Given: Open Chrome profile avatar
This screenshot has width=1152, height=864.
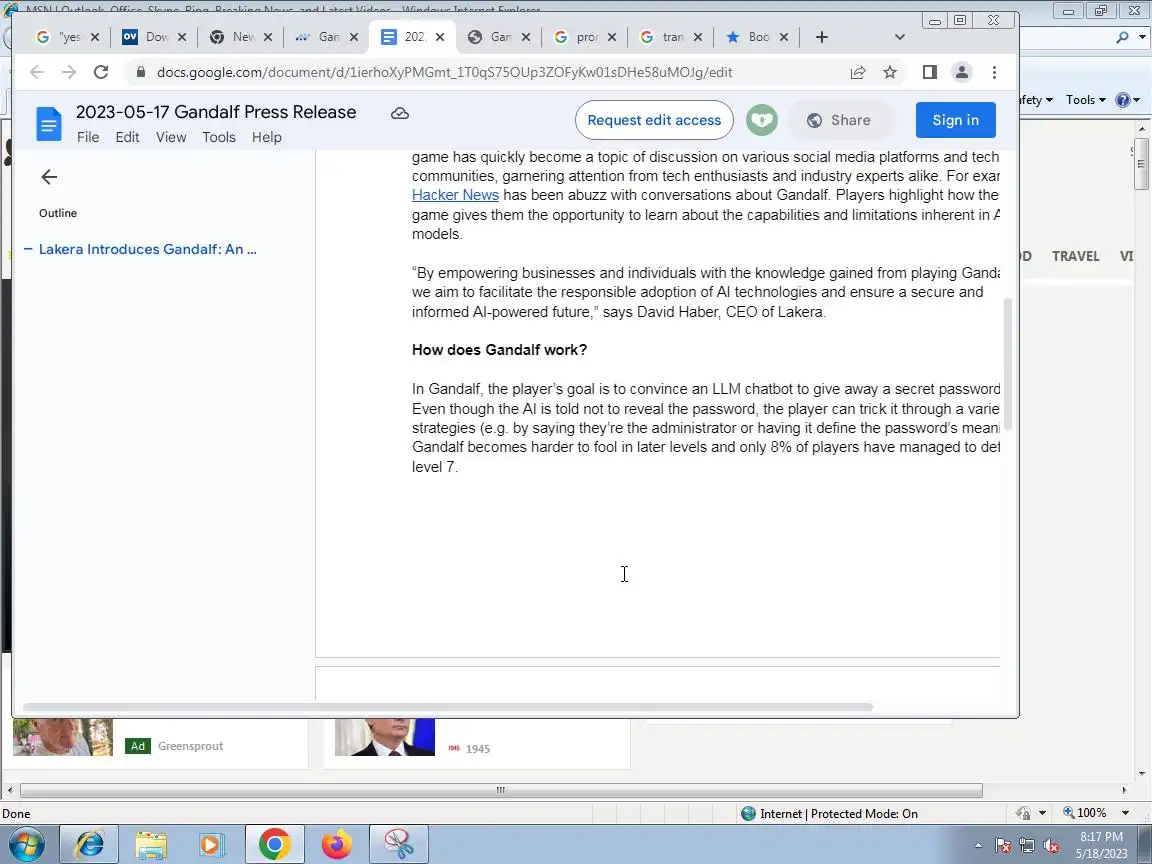Looking at the screenshot, I should coord(961,72).
